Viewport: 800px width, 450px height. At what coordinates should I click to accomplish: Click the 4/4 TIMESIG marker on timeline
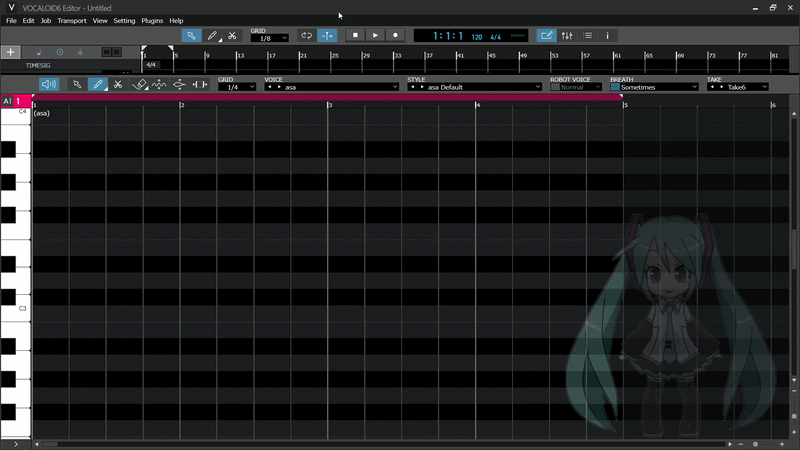coord(151,65)
